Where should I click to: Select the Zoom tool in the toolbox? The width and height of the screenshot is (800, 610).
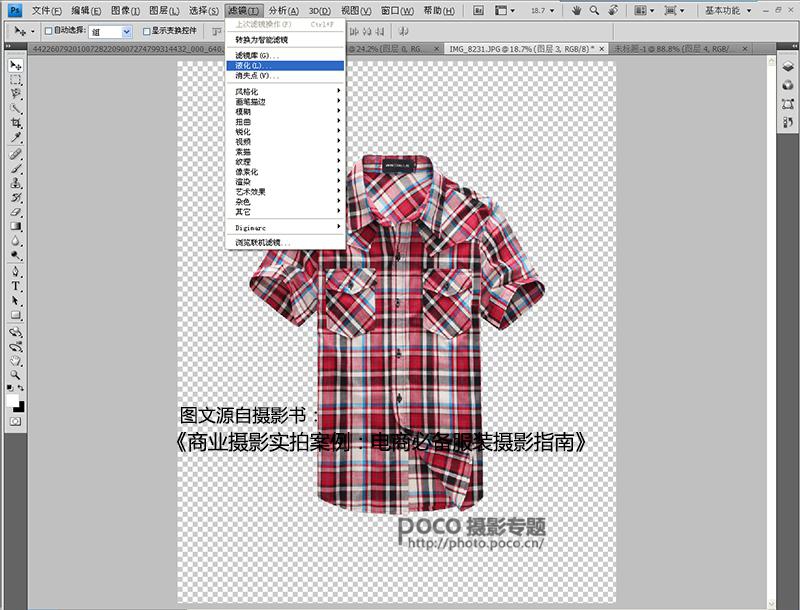point(13,374)
